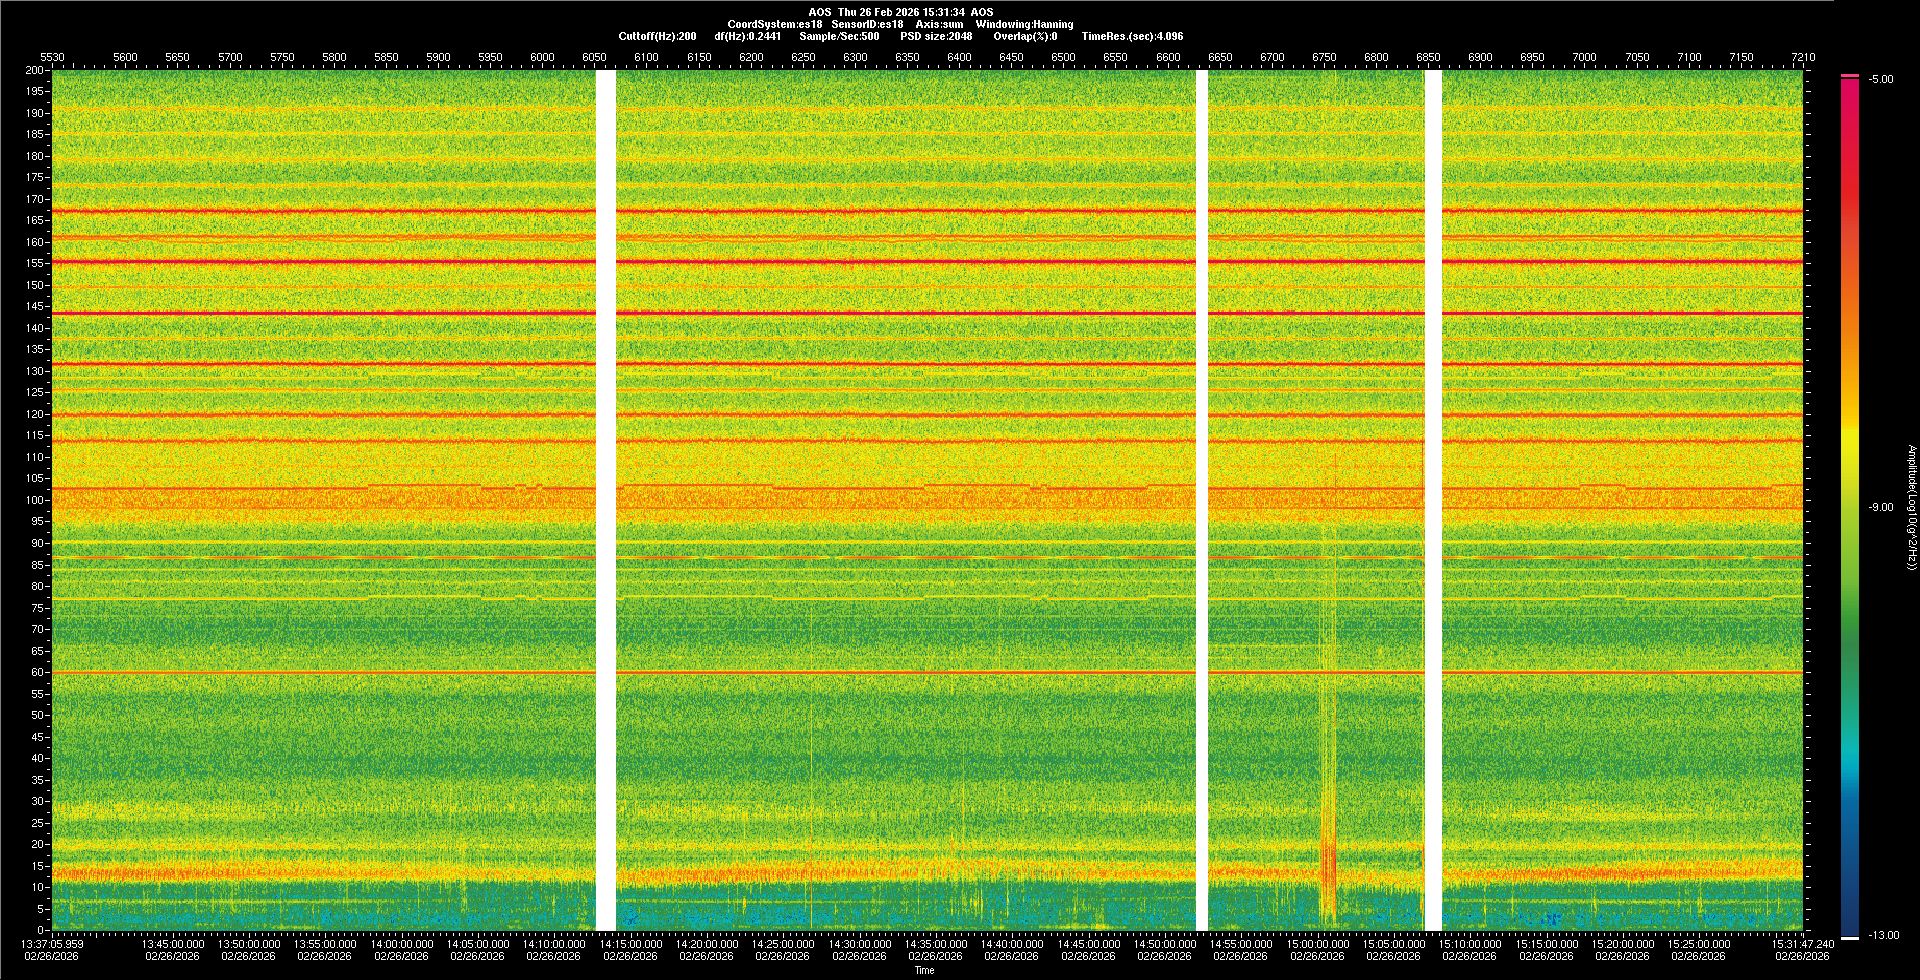
Task: Click the Windowing:Hanning parameter text
Action: (x=1024, y=24)
